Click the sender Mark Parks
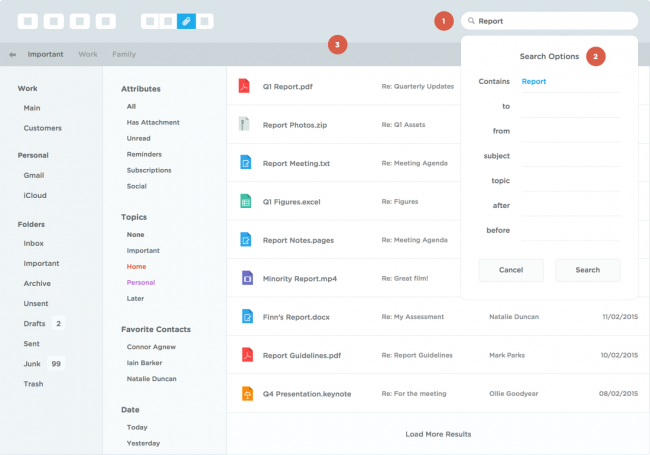The image size is (650, 455). click(x=507, y=355)
